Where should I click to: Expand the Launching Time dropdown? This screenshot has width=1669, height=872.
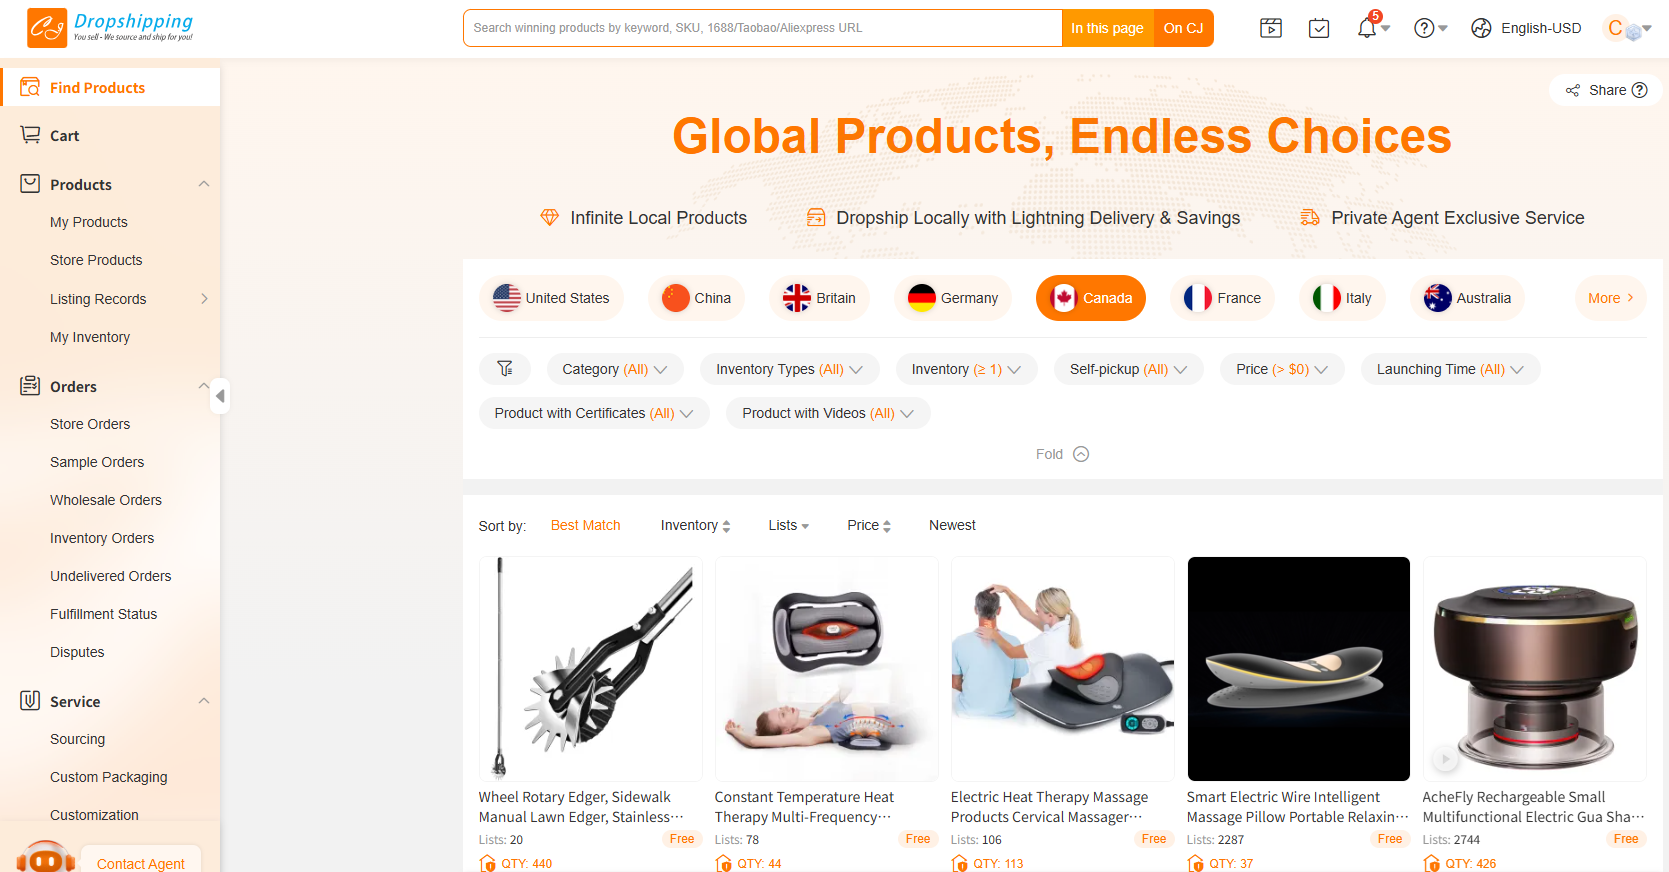point(1450,369)
